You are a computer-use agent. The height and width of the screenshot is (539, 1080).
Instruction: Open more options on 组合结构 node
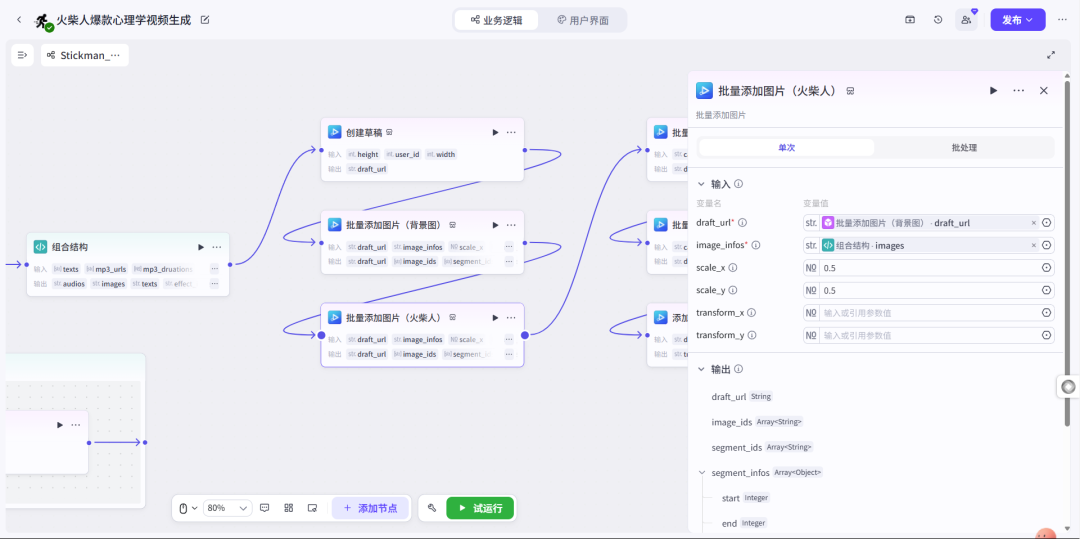(x=217, y=246)
